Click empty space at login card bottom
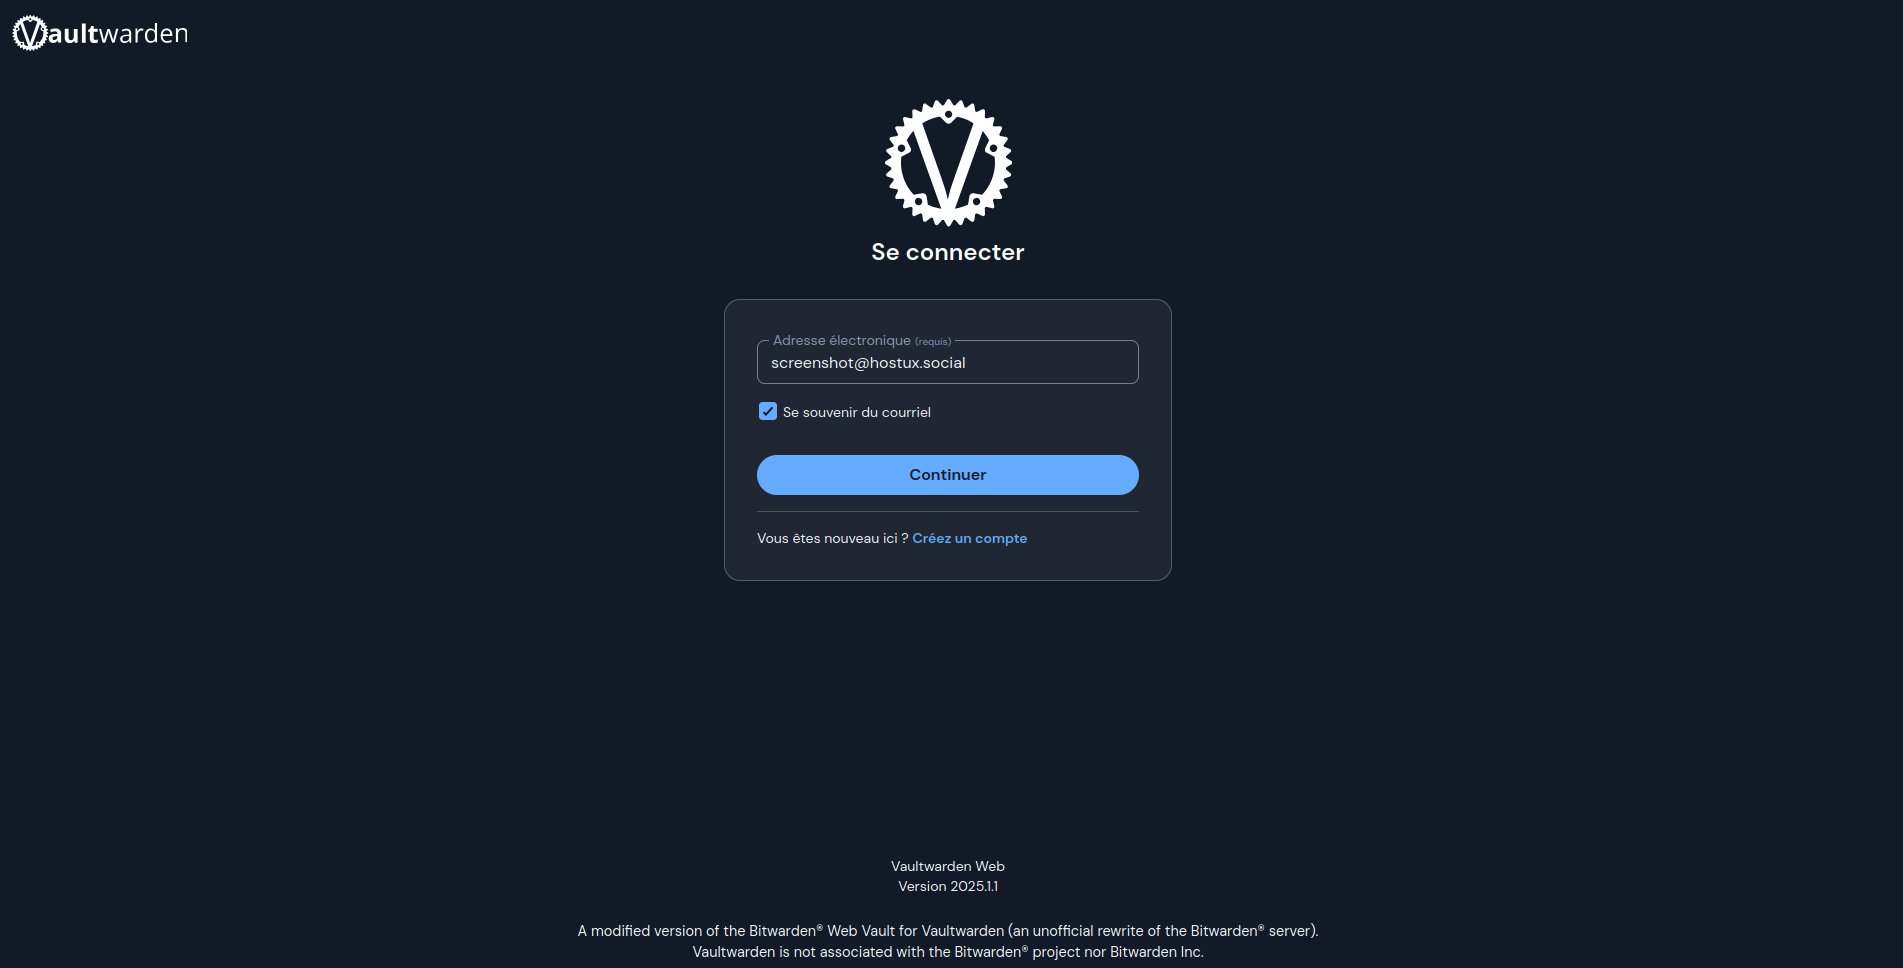Screen dimensions: 1903x968 click(x=948, y=564)
